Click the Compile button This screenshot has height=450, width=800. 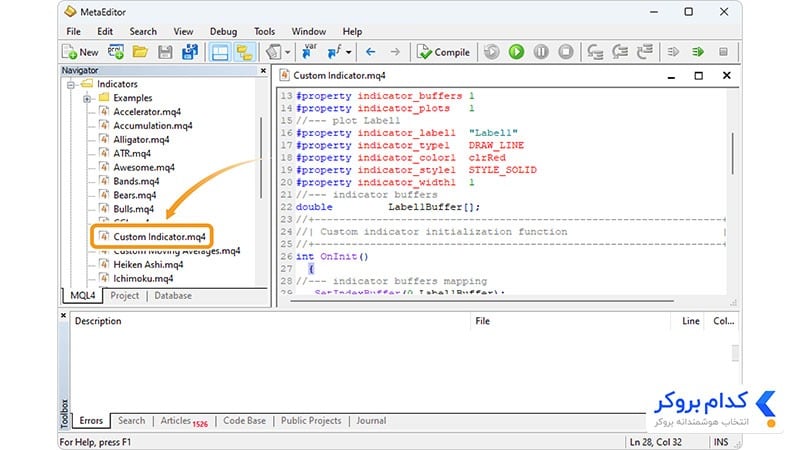(x=443, y=52)
